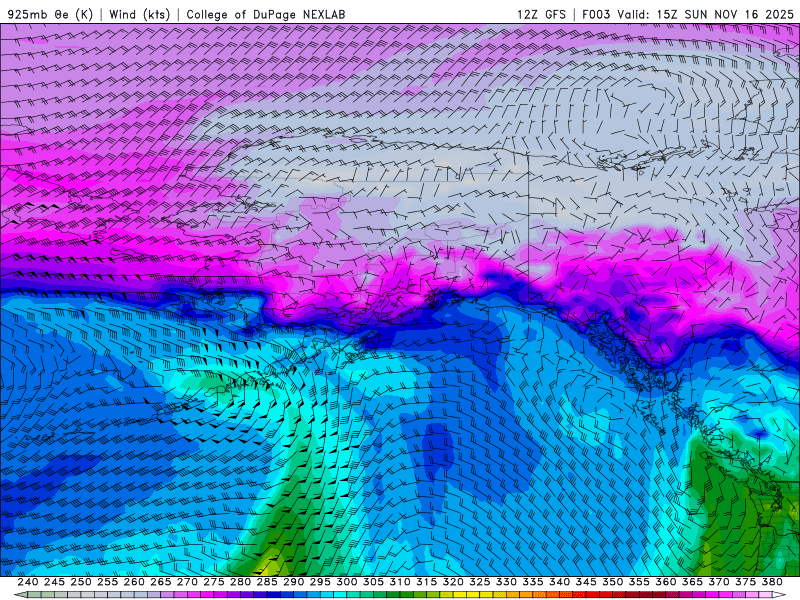800x600 pixels.
Task: Click the '925mb θe (K)' title text
Action: (50, 14)
